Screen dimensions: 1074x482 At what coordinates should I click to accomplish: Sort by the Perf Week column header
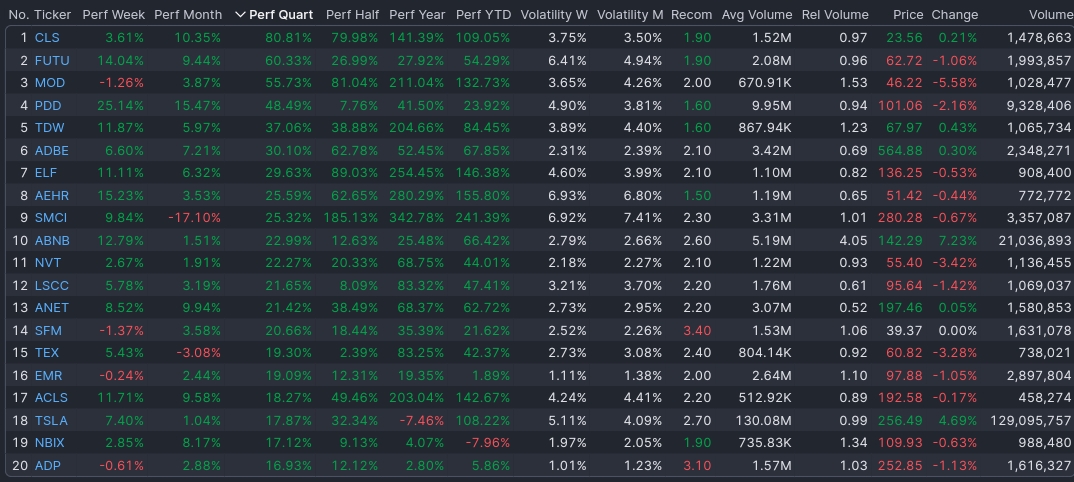[x=113, y=14]
